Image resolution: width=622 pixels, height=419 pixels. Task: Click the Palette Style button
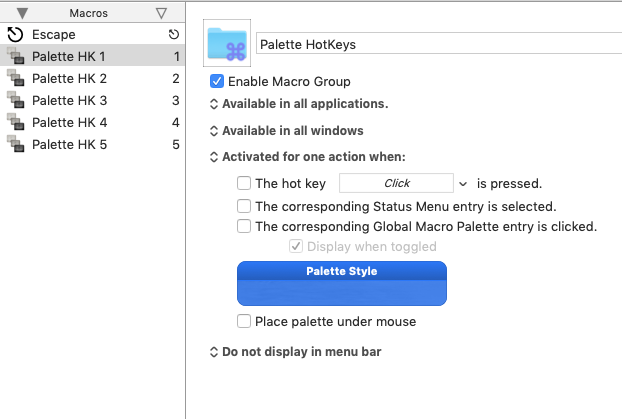(x=341, y=283)
